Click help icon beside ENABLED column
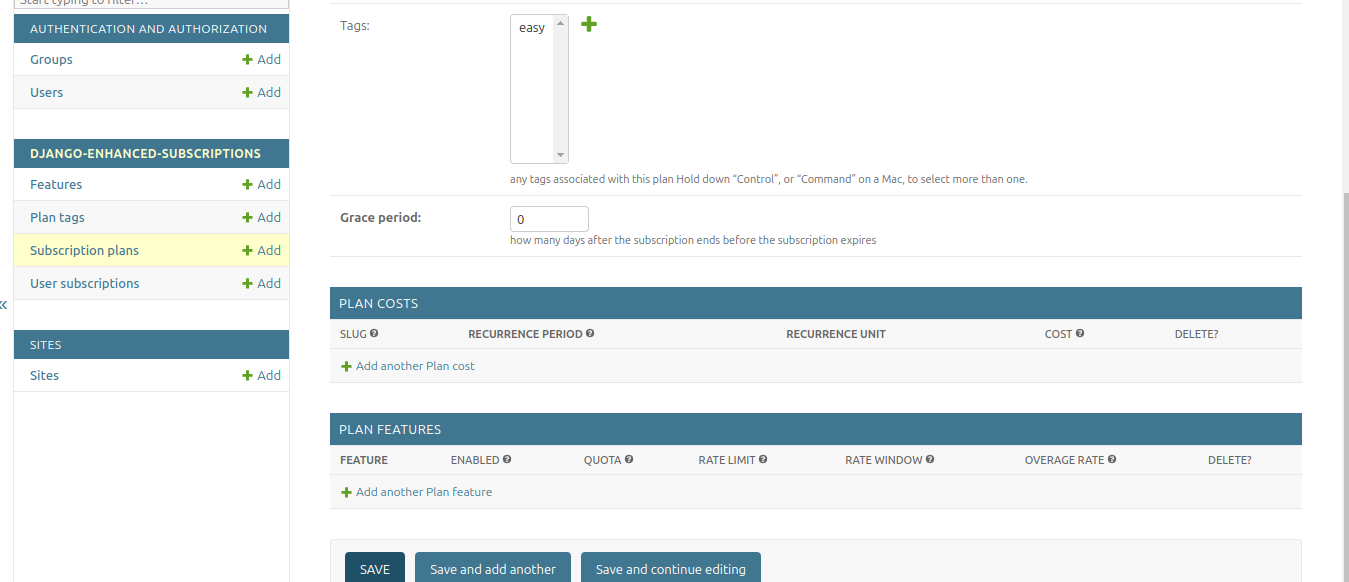This screenshot has height=582, width=1349. (x=507, y=459)
